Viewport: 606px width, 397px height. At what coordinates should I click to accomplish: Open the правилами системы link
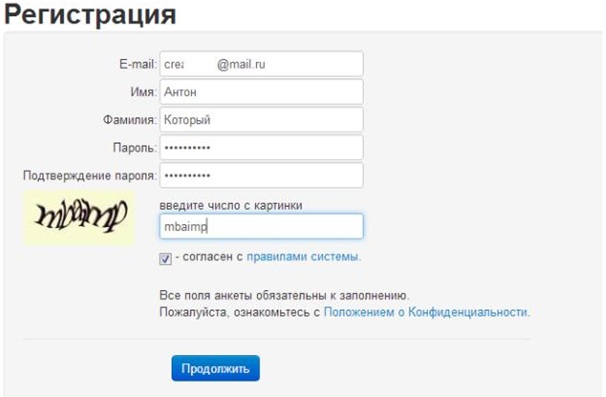[303, 257]
